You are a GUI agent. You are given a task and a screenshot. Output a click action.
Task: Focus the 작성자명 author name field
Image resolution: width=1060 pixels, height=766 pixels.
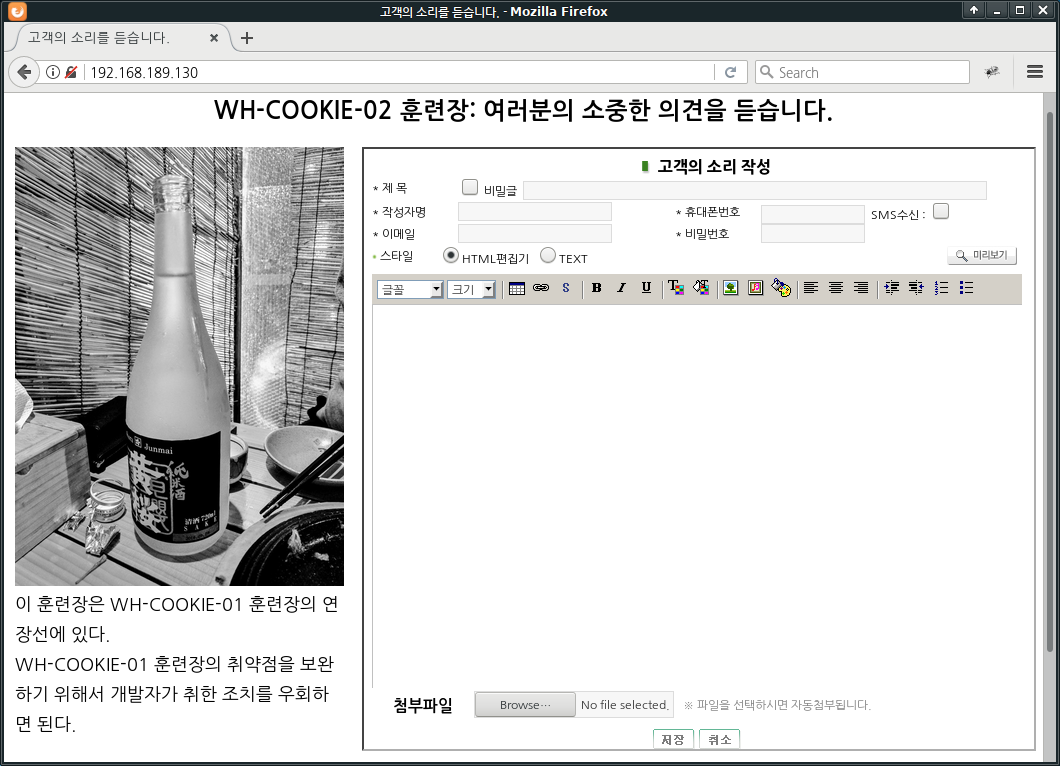coord(535,212)
